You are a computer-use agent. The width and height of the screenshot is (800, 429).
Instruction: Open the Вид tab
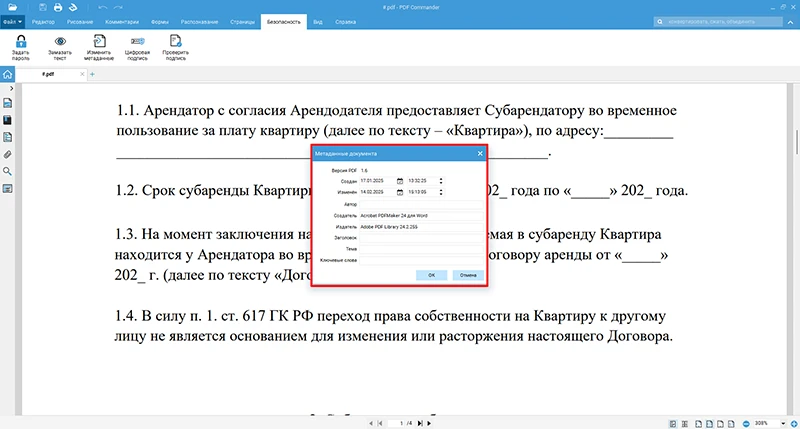[x=318, y=22]
